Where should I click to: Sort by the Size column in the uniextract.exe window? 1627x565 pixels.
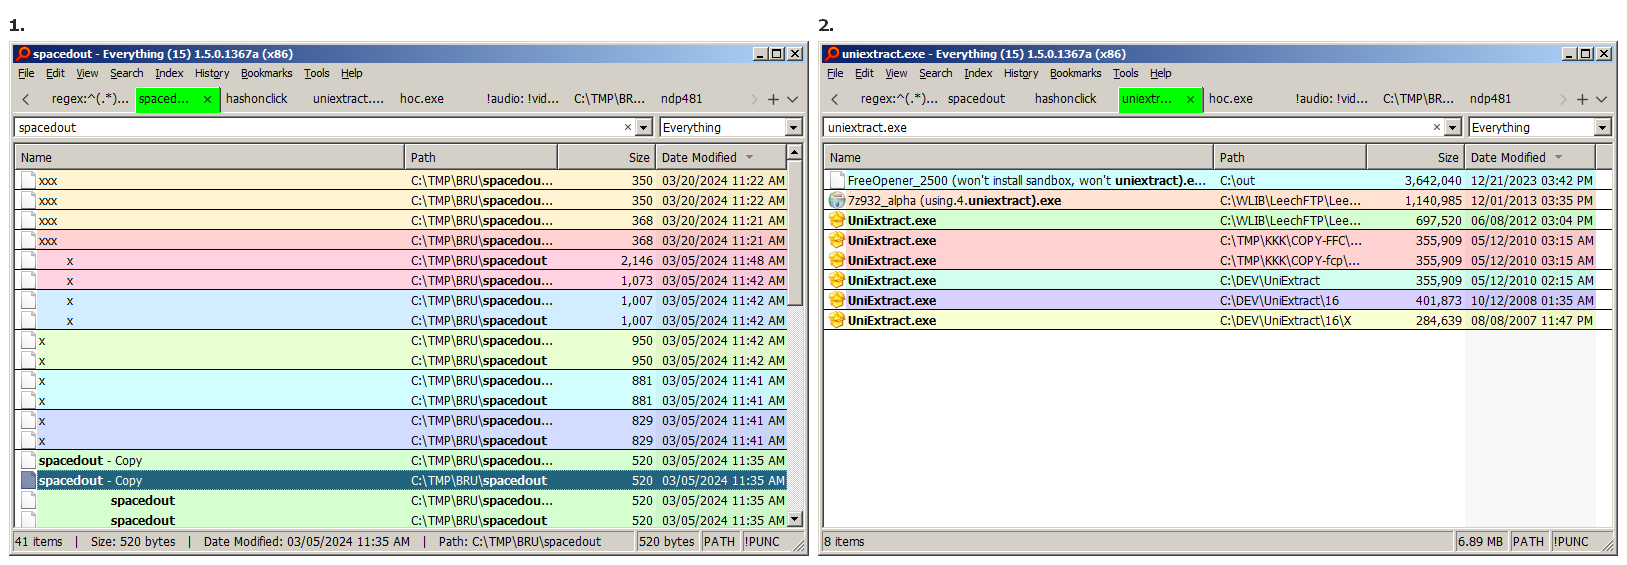[x=1415, y=157]
